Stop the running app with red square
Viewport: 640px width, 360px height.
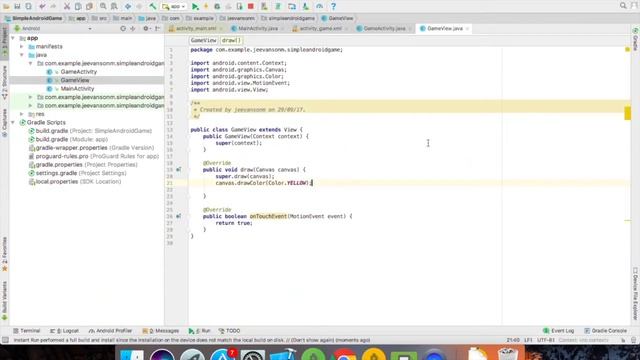251,6
